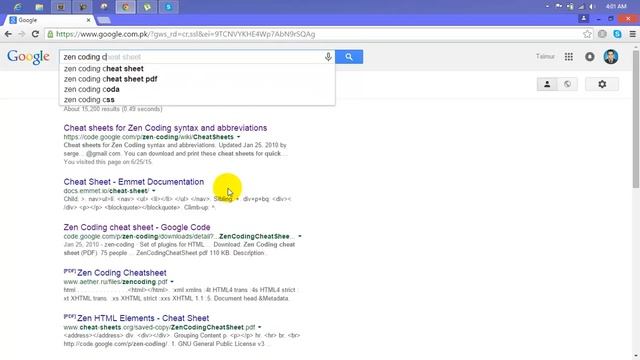Choose suggestion 'zen coding cheat sheet'

point(104,69)
